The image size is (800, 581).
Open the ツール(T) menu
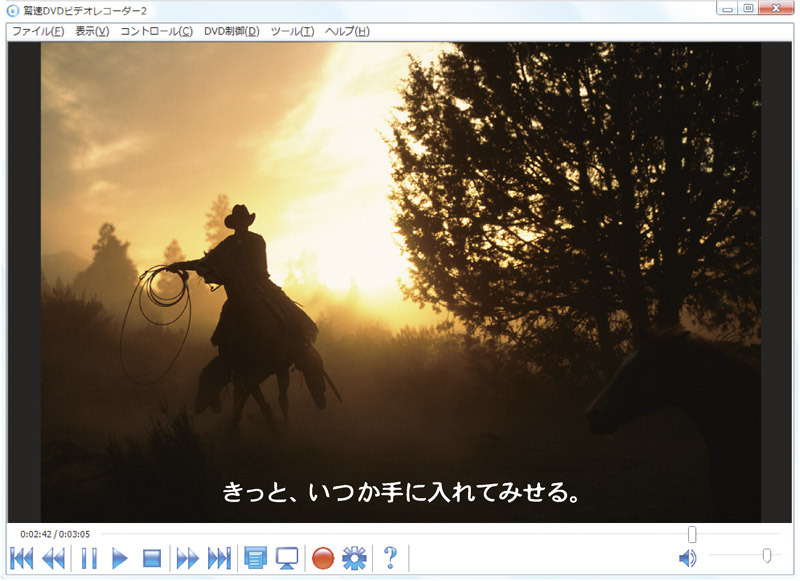(x=292, y=31)
